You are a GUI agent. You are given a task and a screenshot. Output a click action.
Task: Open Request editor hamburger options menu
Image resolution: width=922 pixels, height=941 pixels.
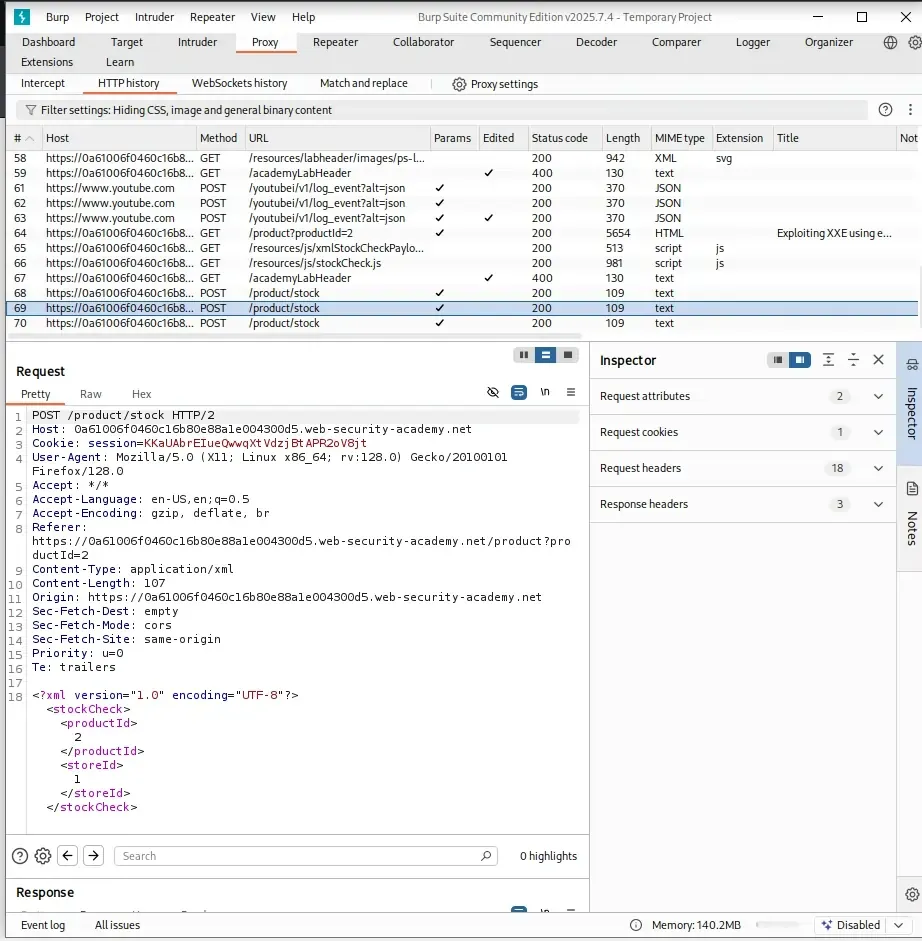571,393
